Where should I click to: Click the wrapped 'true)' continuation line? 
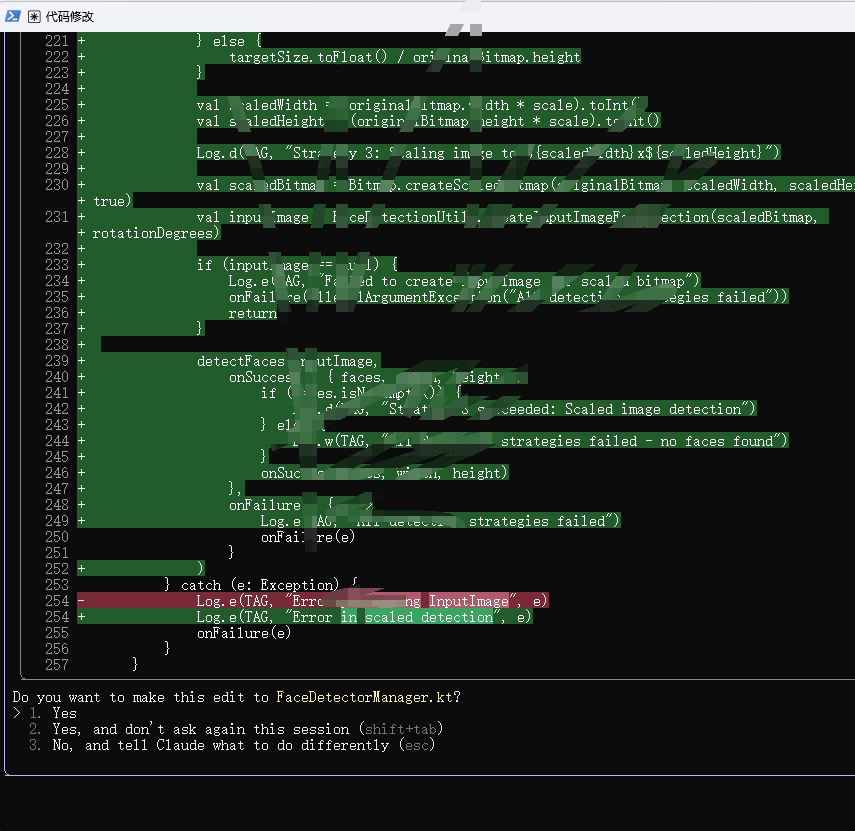(x=112, y=201)
